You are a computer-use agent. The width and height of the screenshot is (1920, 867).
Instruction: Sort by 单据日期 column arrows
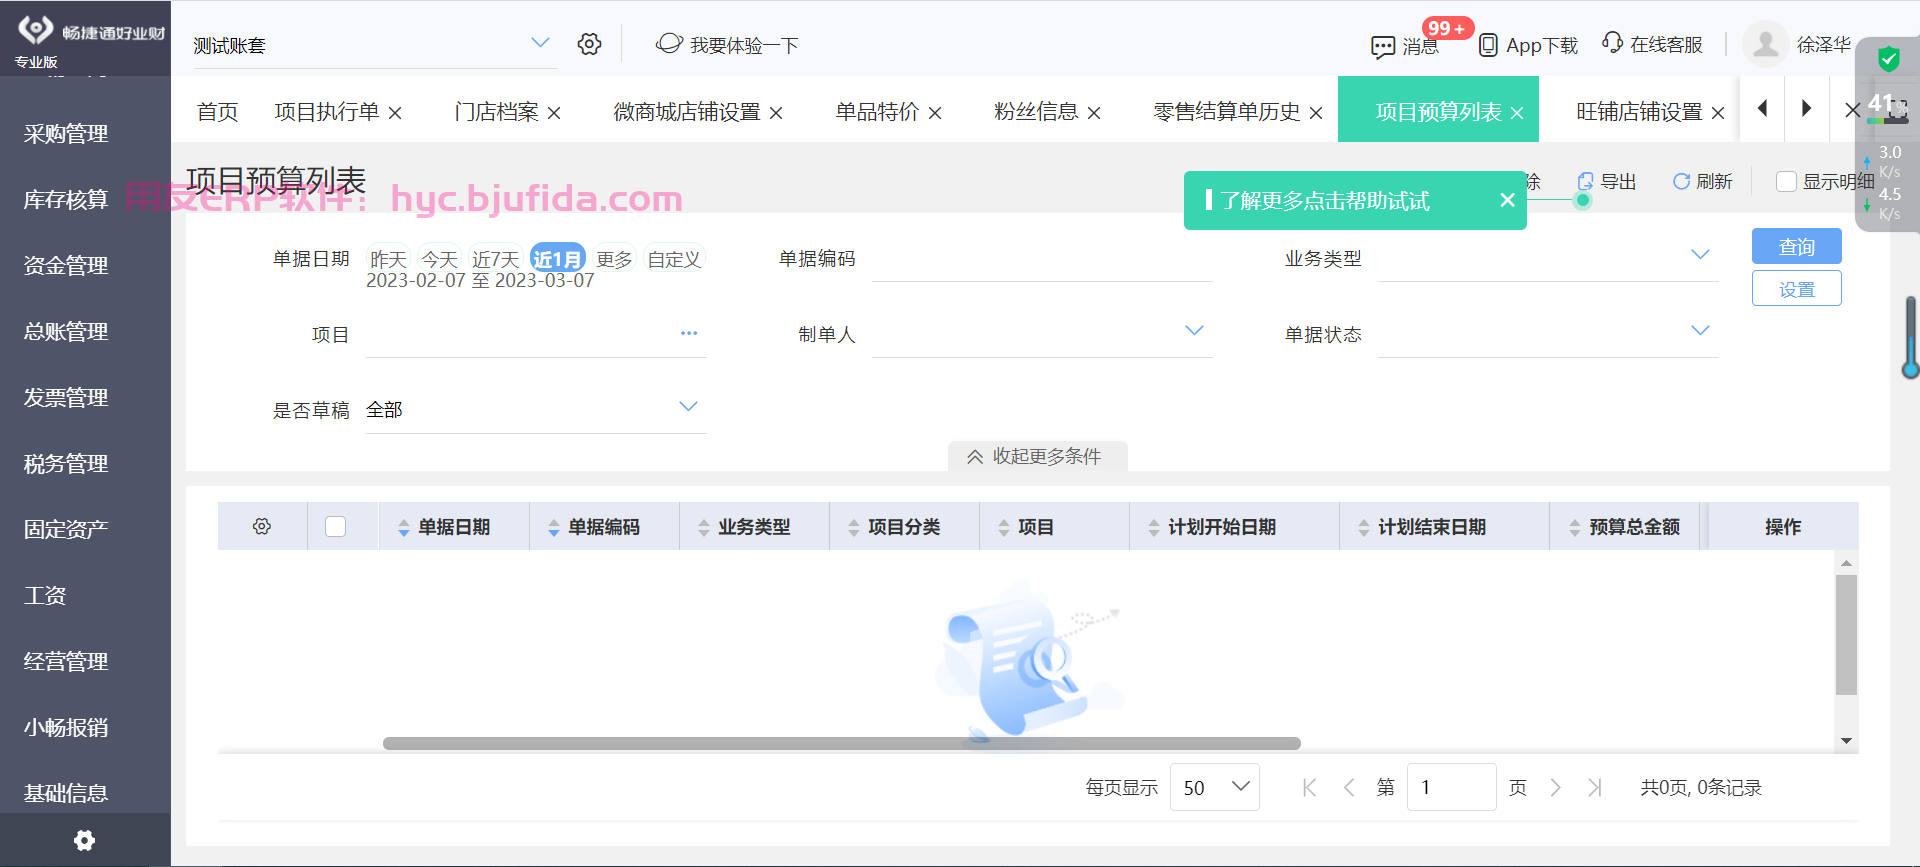click(403, 528)
